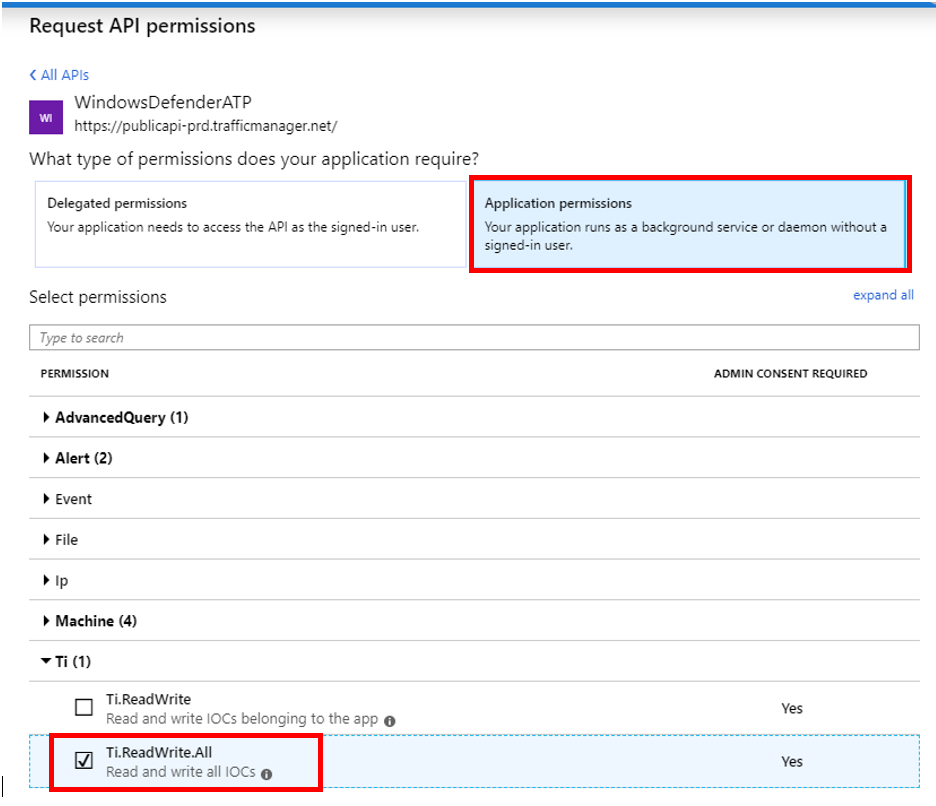Go back to All APIs

tap(59, 75)
